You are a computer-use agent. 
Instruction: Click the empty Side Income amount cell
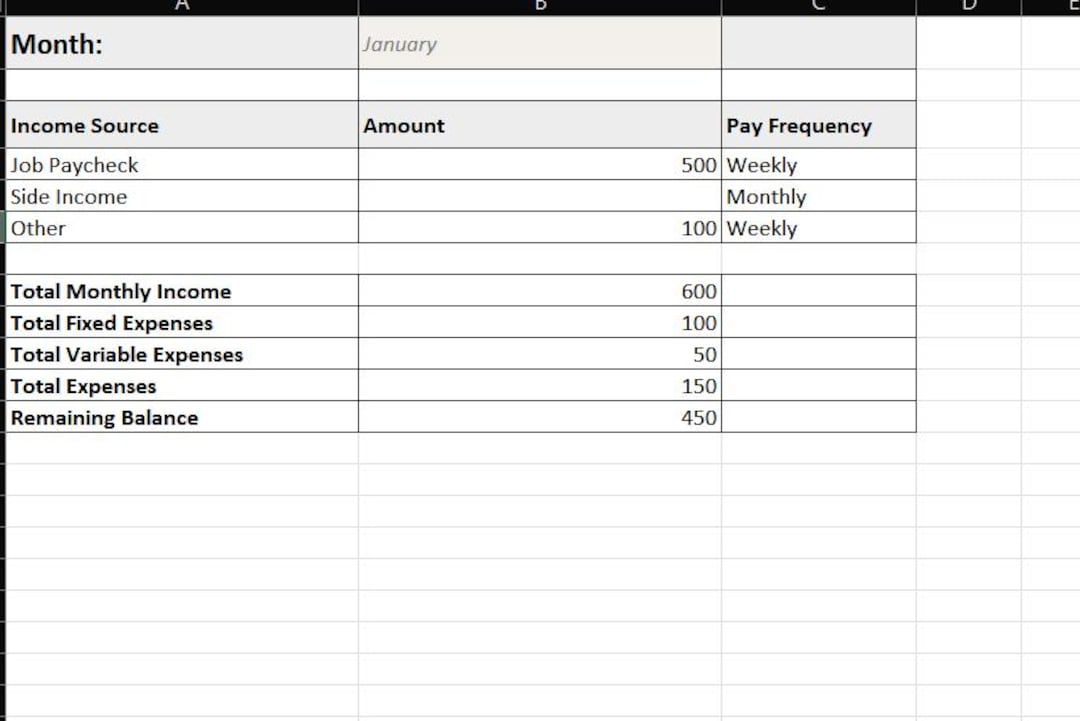[x=540, y=196]
